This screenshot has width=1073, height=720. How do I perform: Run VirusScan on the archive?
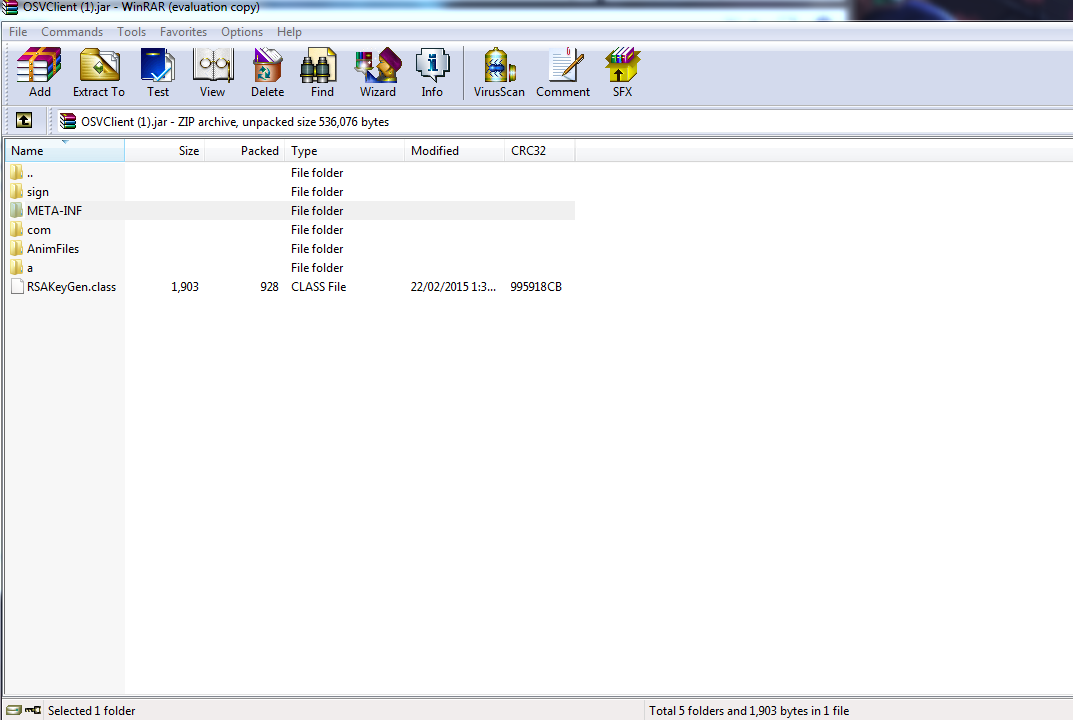click(x=500, y=65)
